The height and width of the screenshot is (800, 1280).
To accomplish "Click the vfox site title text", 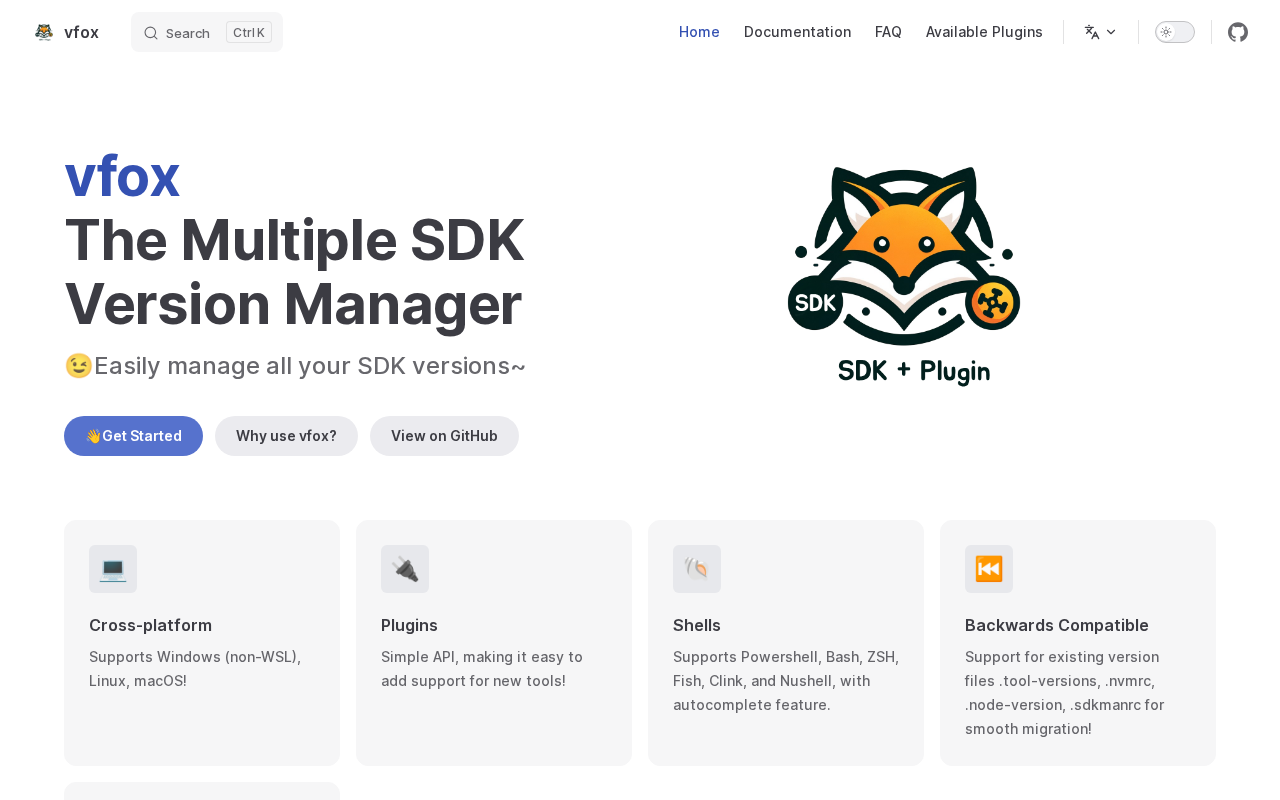I will [81, 32].
